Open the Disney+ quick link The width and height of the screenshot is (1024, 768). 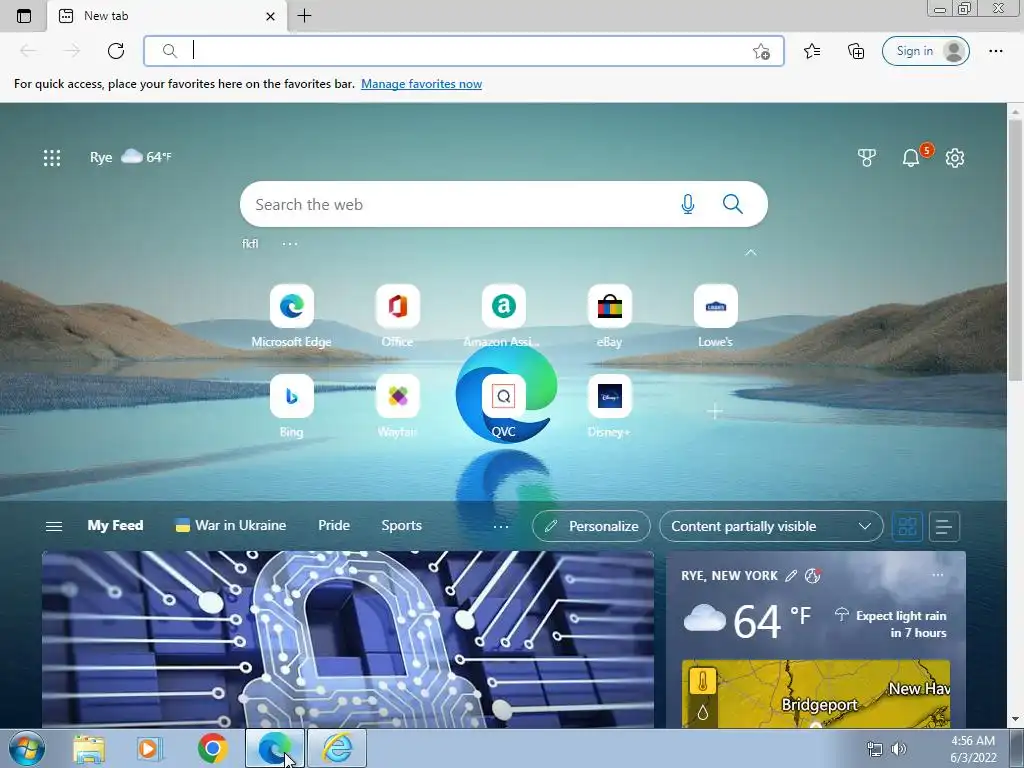click(x=609, y=406)
